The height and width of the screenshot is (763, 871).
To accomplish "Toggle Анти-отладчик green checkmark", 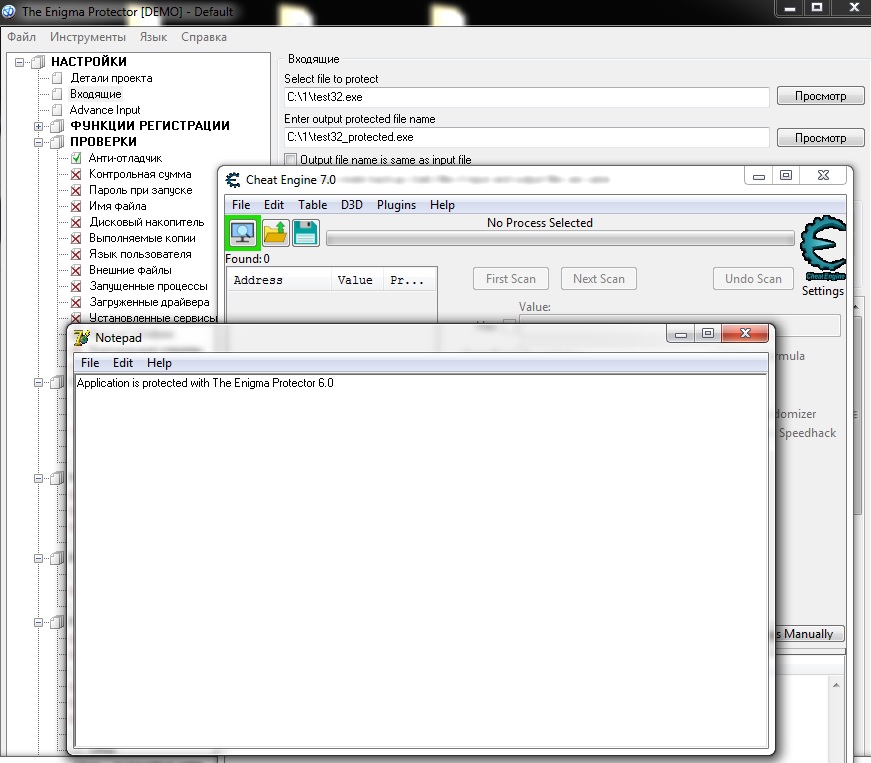I will (x=77, y=158).
